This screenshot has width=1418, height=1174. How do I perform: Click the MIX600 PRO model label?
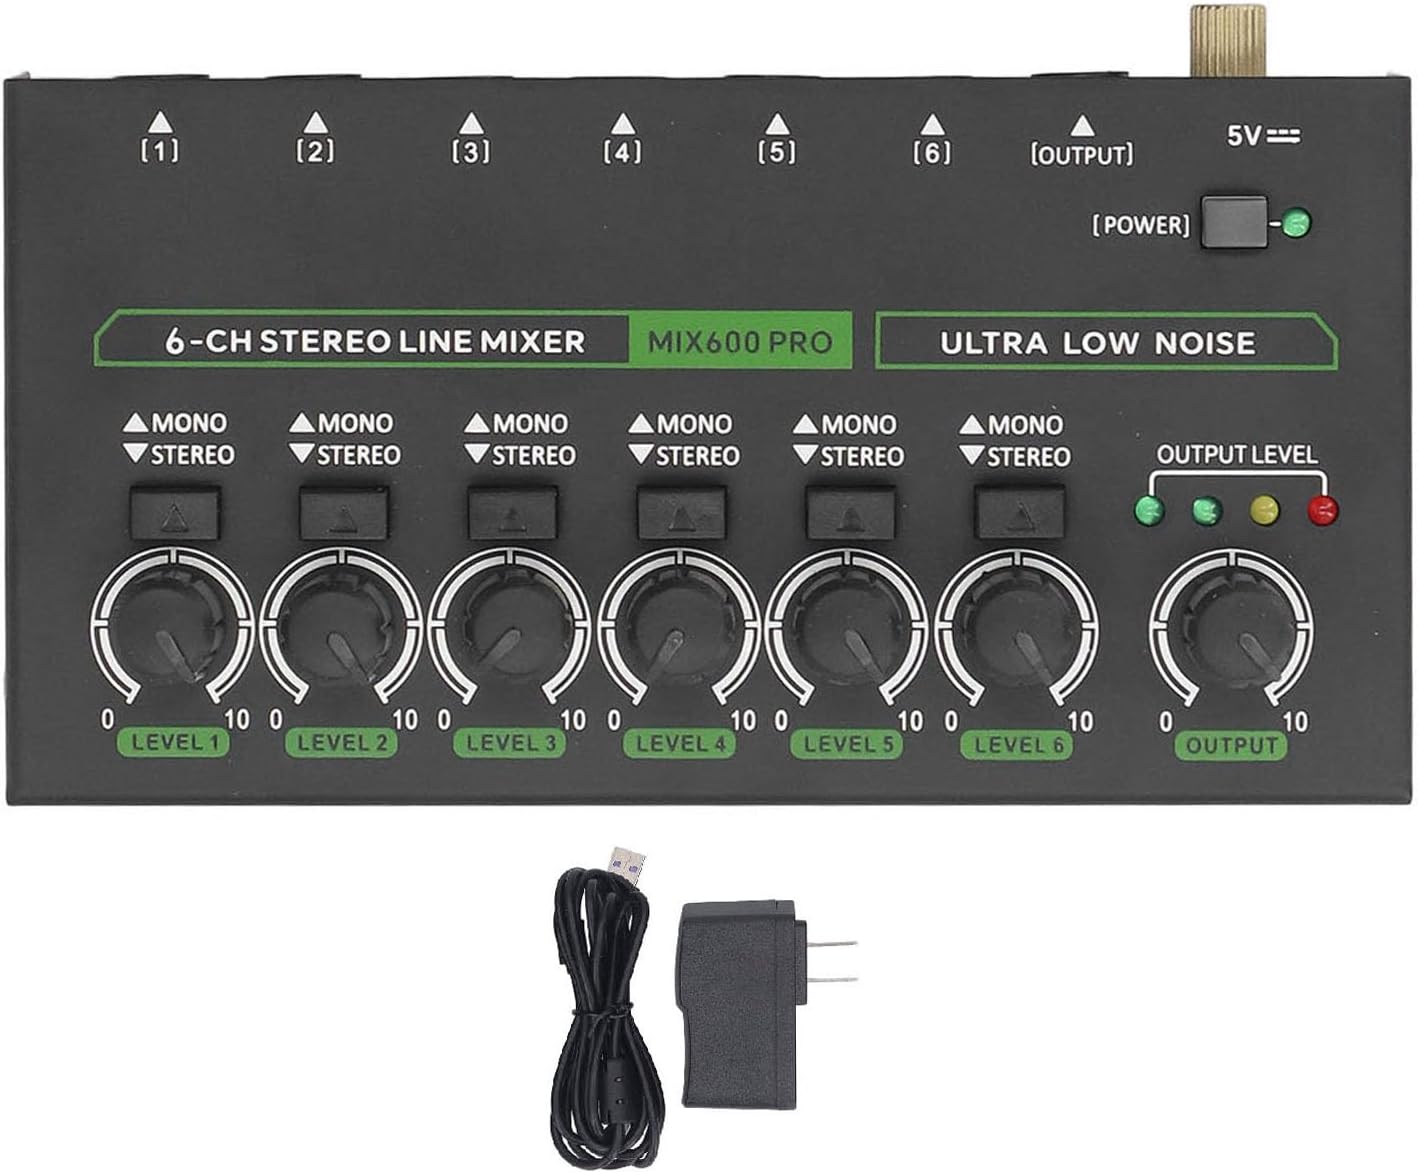pos(740,342)
